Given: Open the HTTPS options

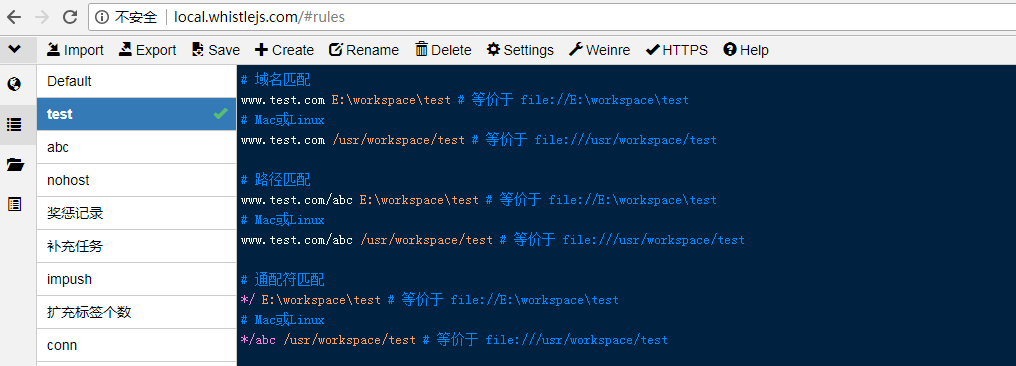Looking at the screenshot, I should [x=677, y=50].
